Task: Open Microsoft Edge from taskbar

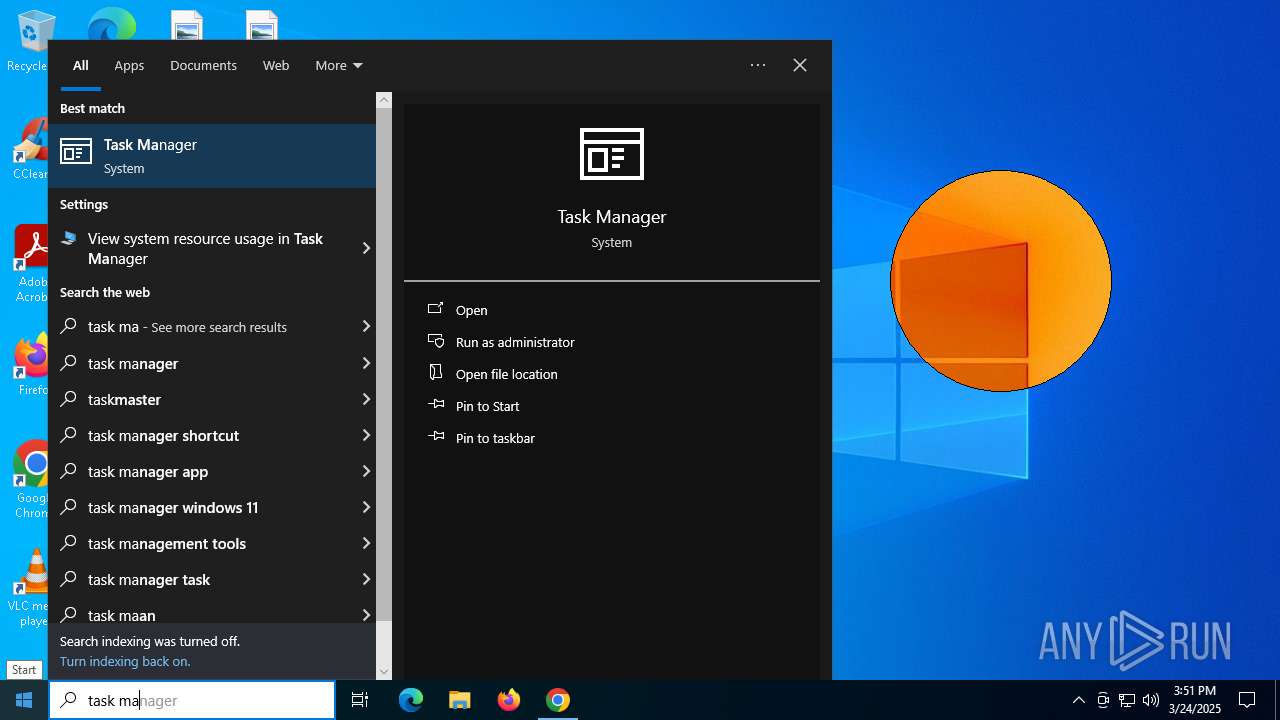Action: pyautogui.click(x=411, y=700)
